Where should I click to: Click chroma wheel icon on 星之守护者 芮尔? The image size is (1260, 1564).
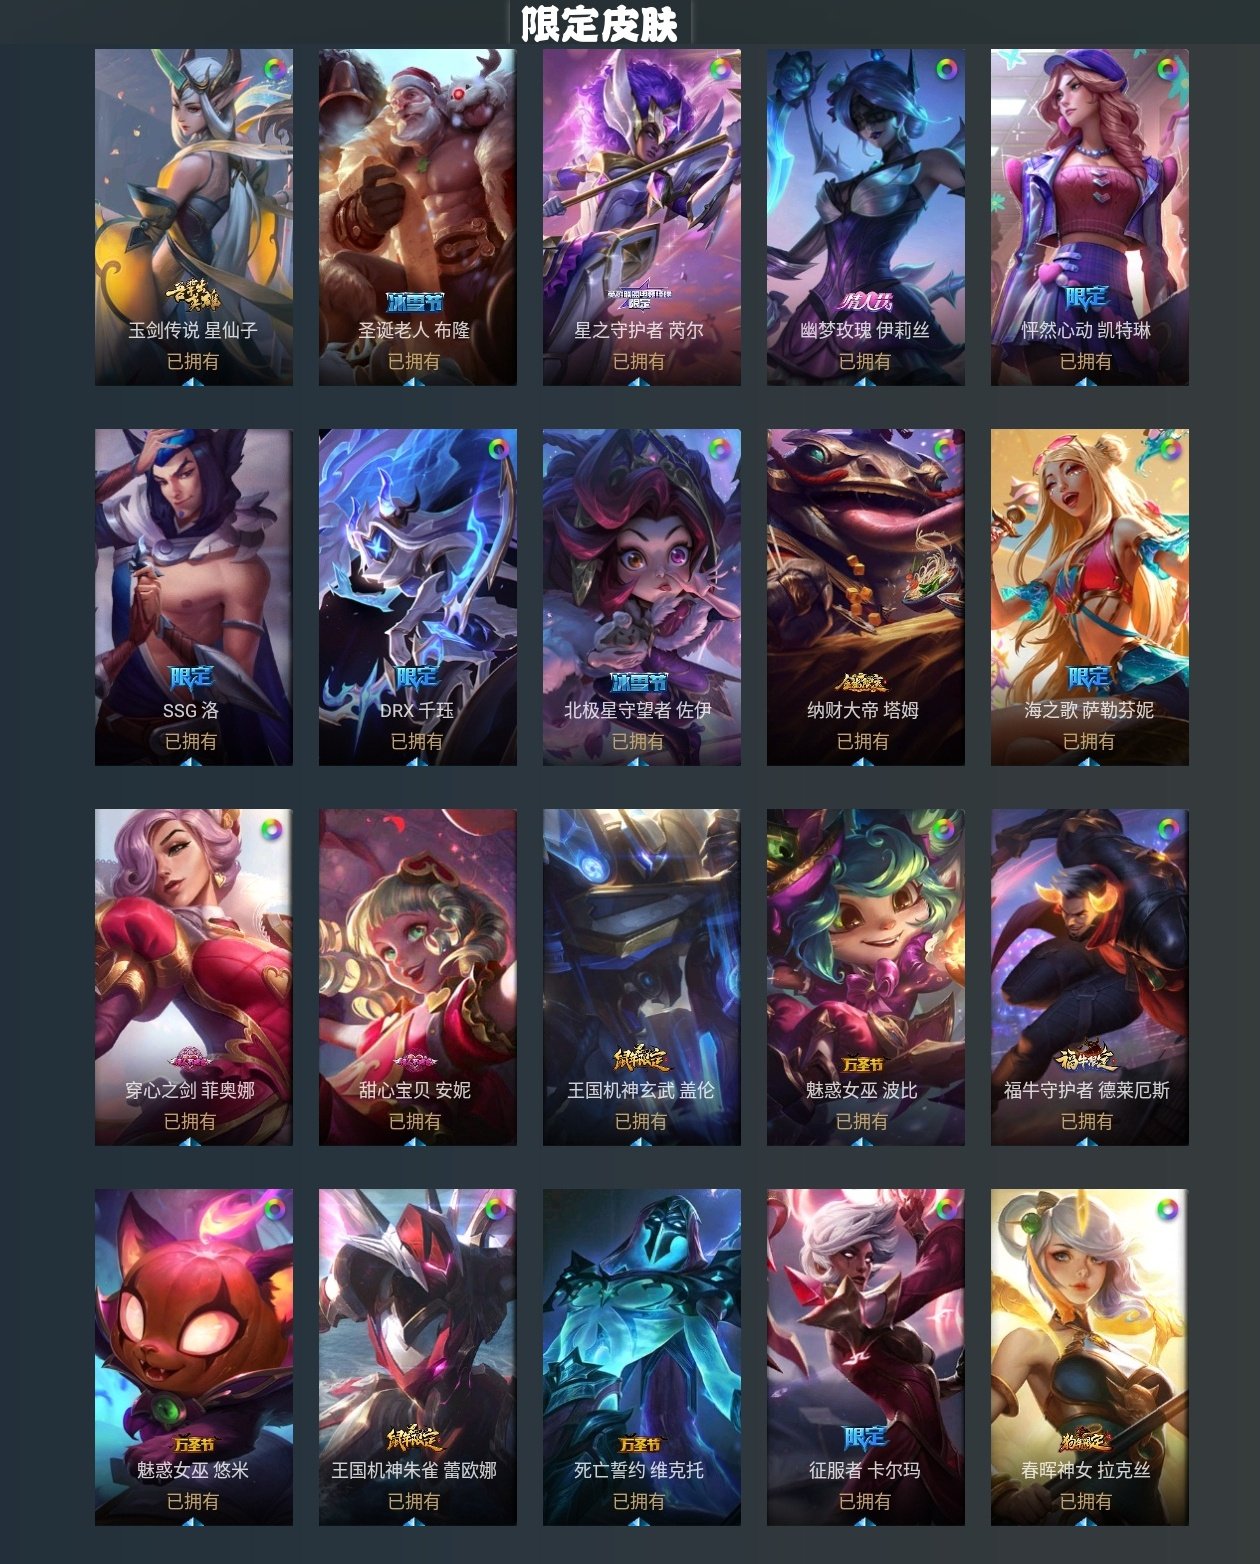click(720, 70)
